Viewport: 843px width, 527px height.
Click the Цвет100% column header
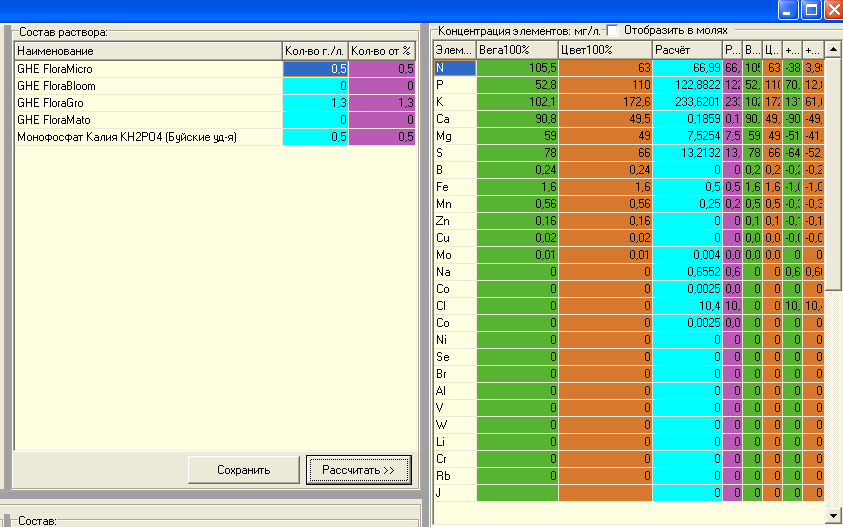pyautogui.click(x=605, y=50)
